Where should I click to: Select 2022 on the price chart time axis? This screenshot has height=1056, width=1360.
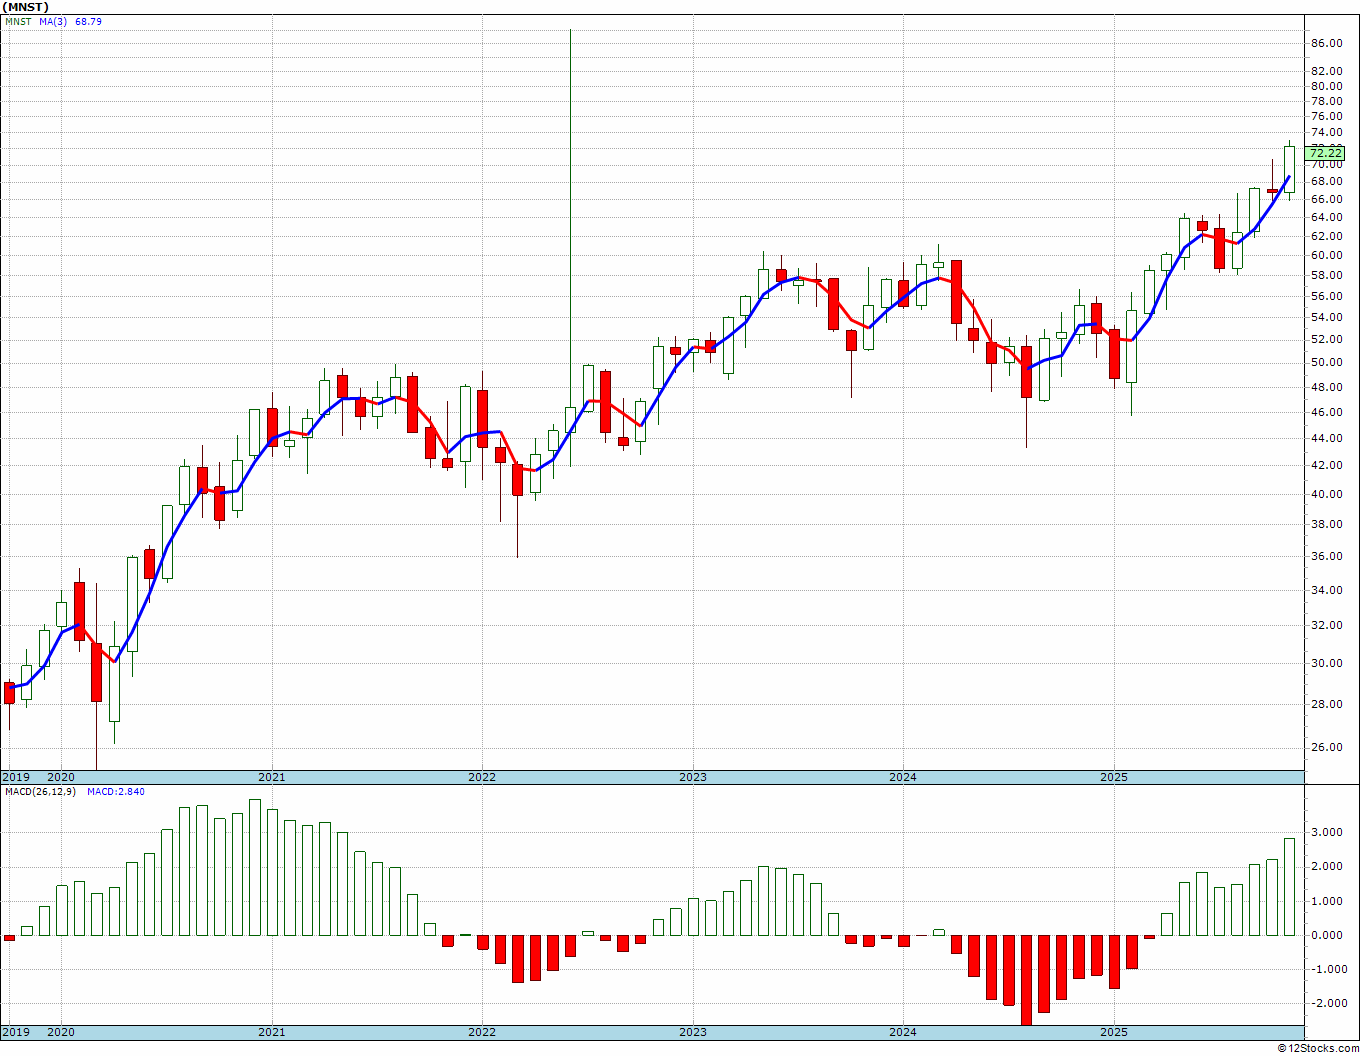482,777
